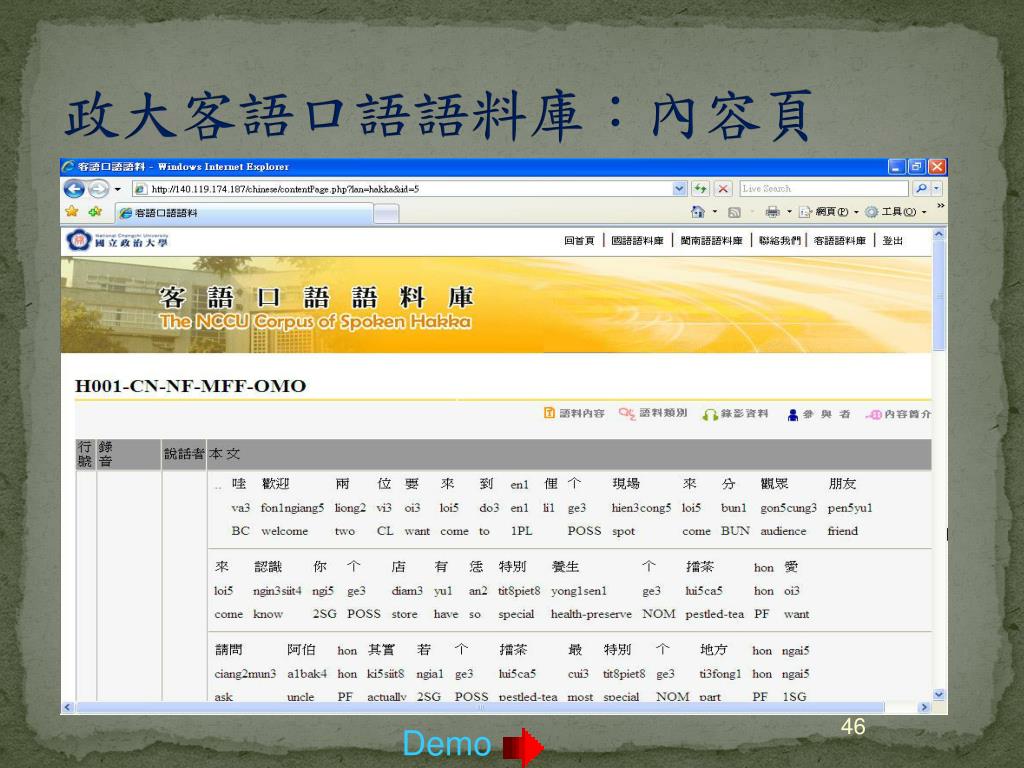Screen dimensions: 1024x768
Task: Switch to the 語料內容 tab
Action: (x=574, y=413)
